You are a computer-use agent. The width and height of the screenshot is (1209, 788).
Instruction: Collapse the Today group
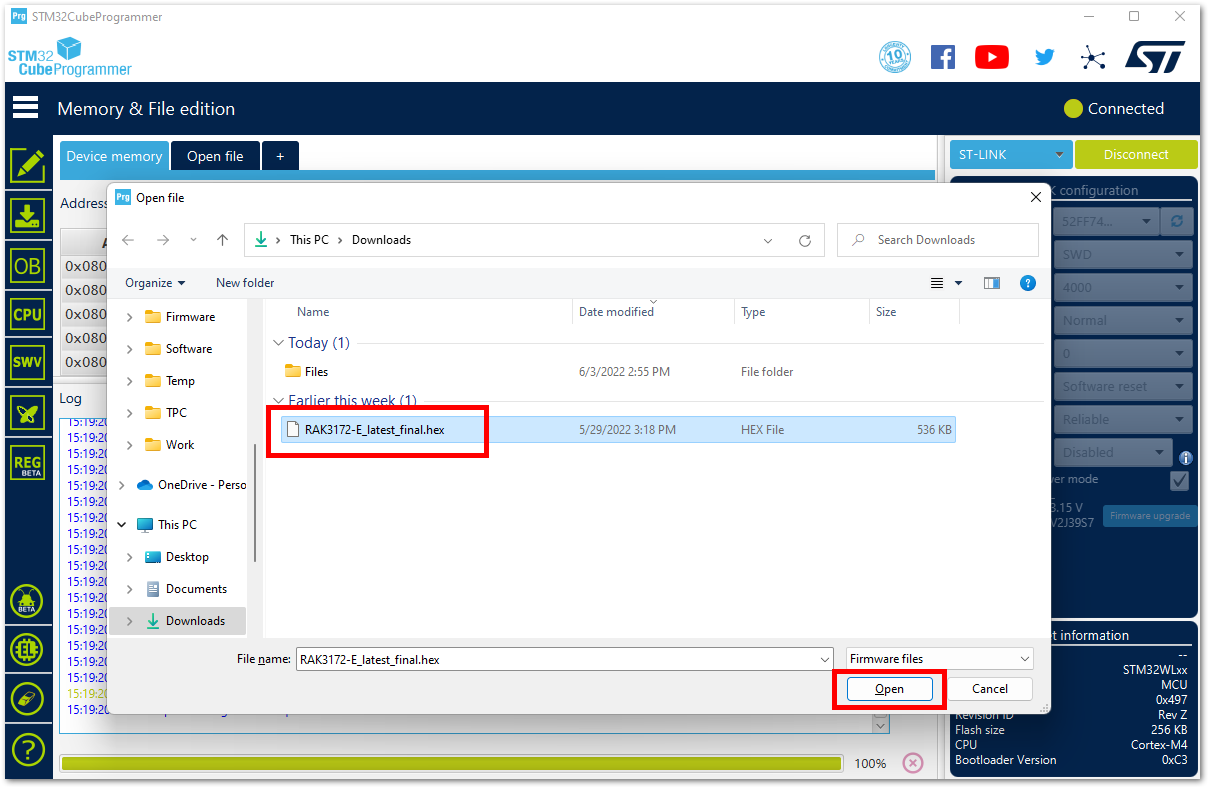click(277, 343)
